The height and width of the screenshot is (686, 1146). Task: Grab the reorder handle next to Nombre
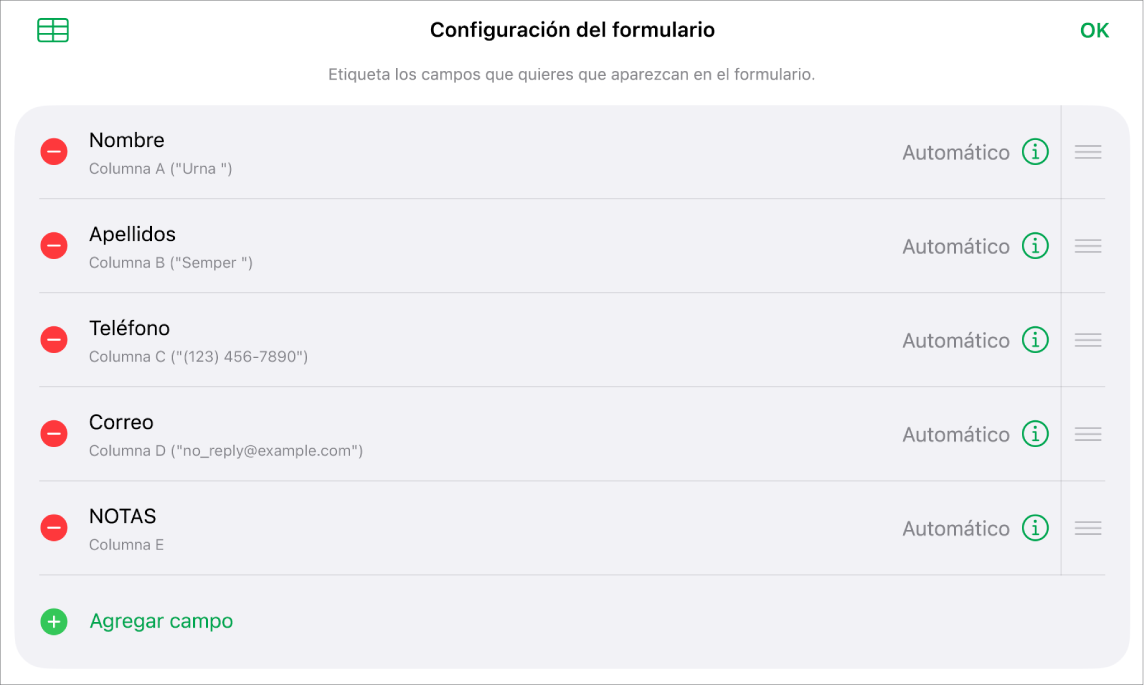1087,151
